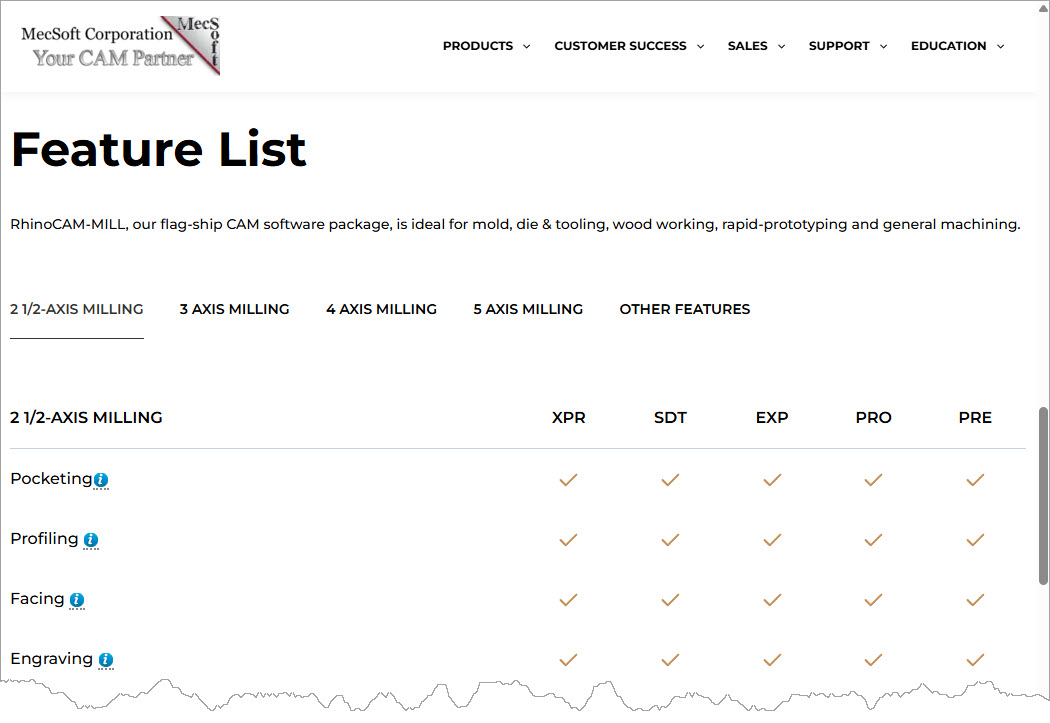Screen dimensions: 1050x723
Task: Show the Other Features tab
Action: point(684,309)
